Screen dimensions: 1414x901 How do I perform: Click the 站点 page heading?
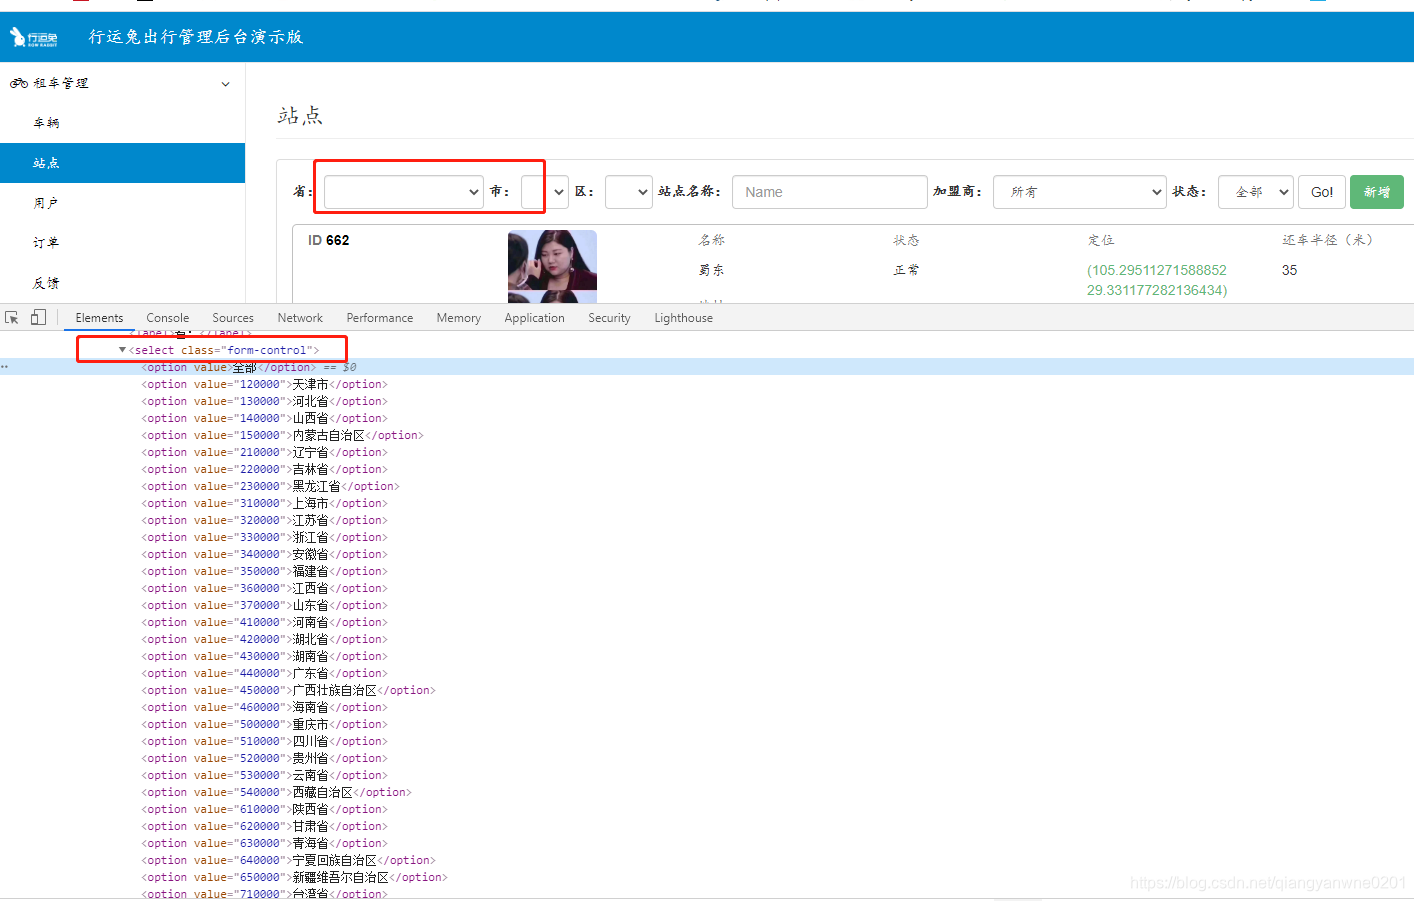[x=300, y=116]
